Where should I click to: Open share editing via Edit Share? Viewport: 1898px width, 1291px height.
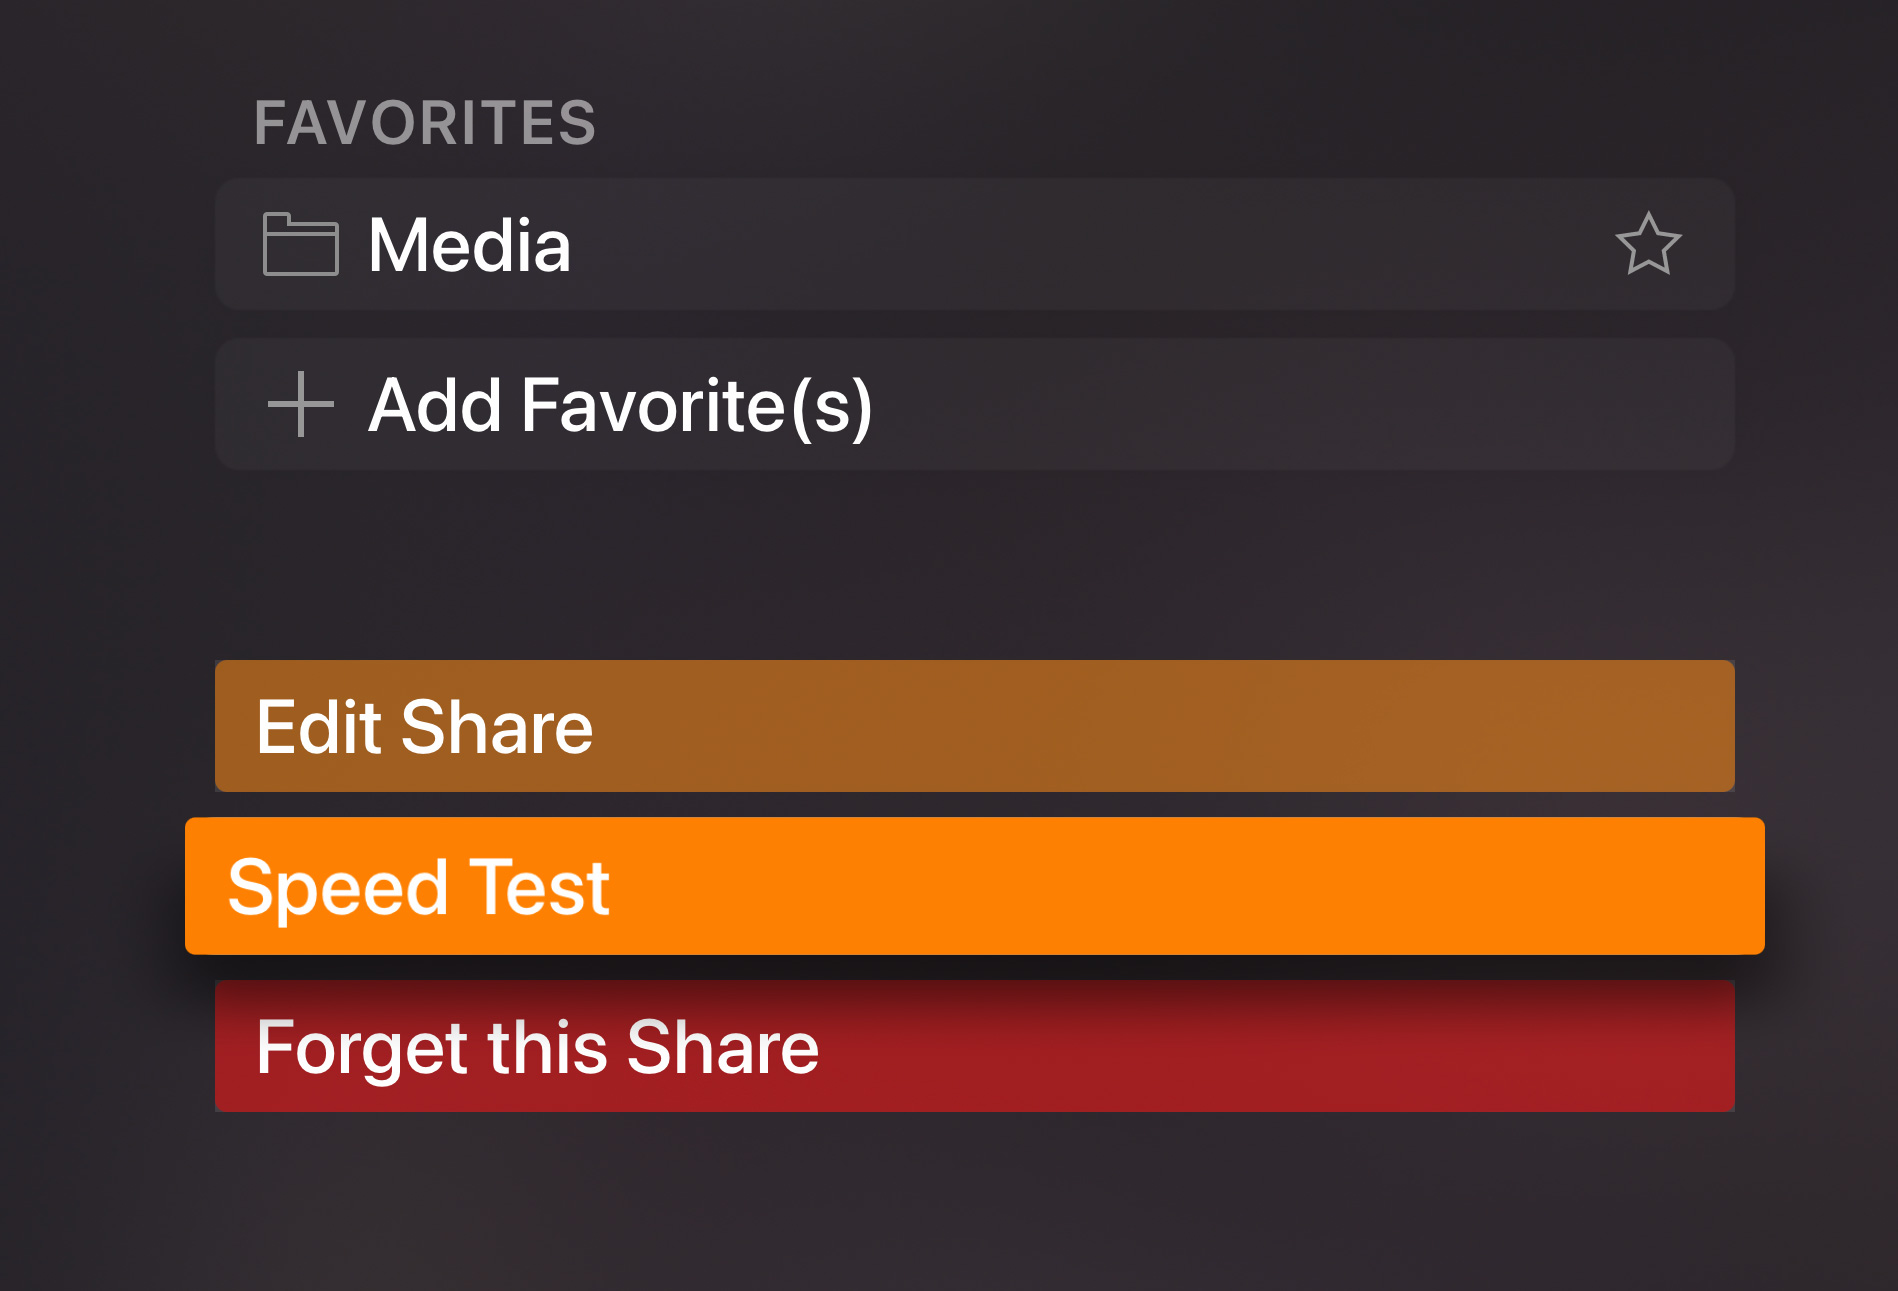pyautogui.click(x=974, y=726)
